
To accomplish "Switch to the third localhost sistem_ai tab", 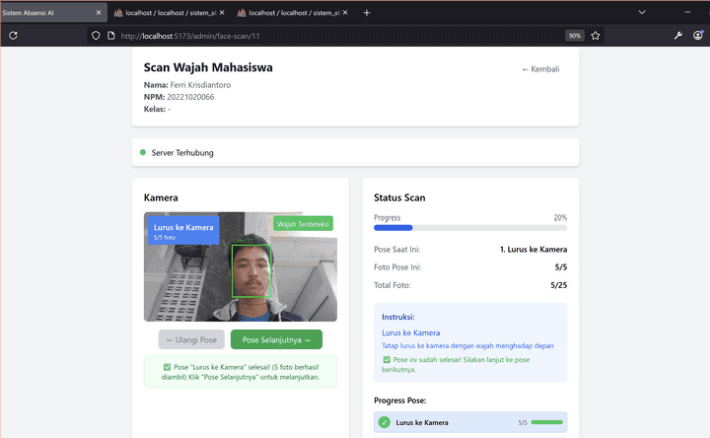I will point(292,13).
